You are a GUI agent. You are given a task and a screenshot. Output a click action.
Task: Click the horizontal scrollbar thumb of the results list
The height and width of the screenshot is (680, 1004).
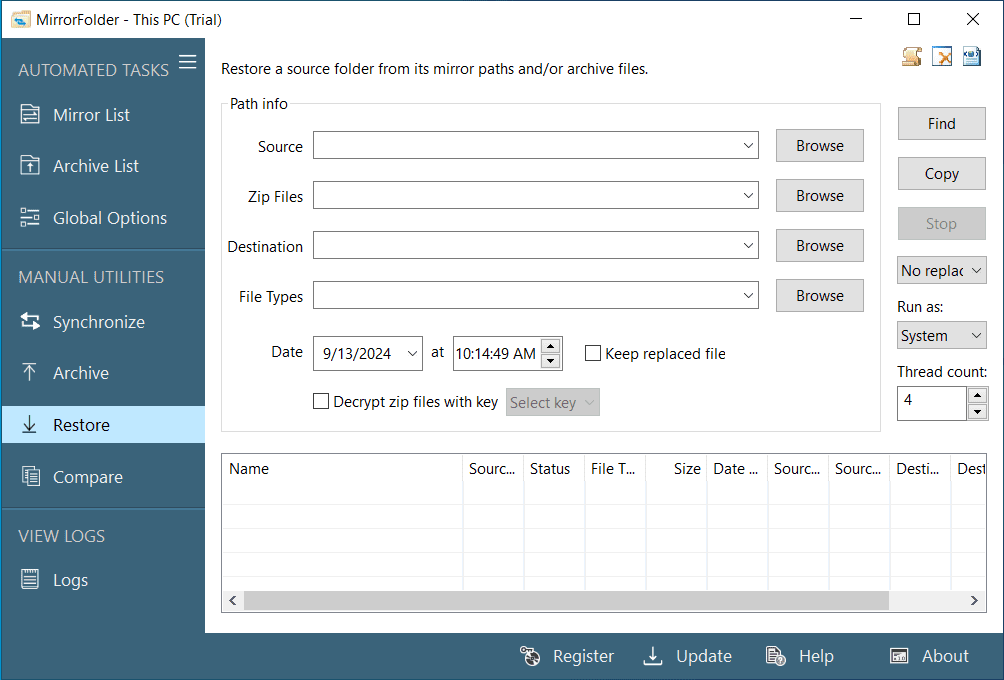pyautogui.click(x=566, y=601)
